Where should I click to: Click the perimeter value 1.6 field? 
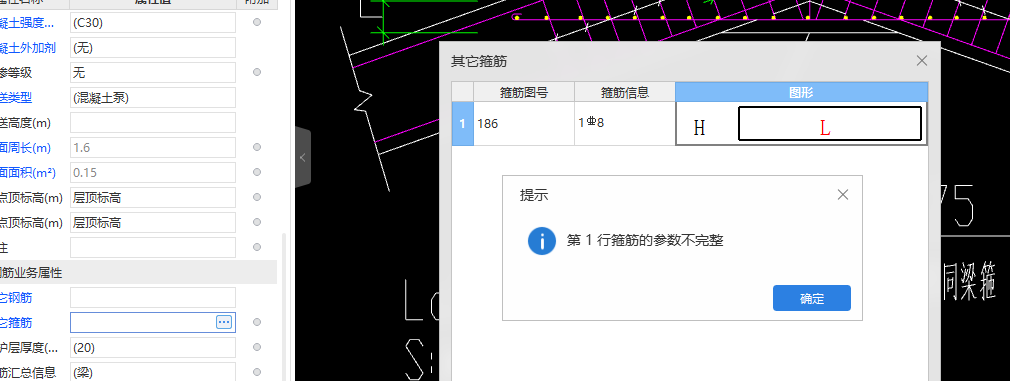[x=153, y=148]
